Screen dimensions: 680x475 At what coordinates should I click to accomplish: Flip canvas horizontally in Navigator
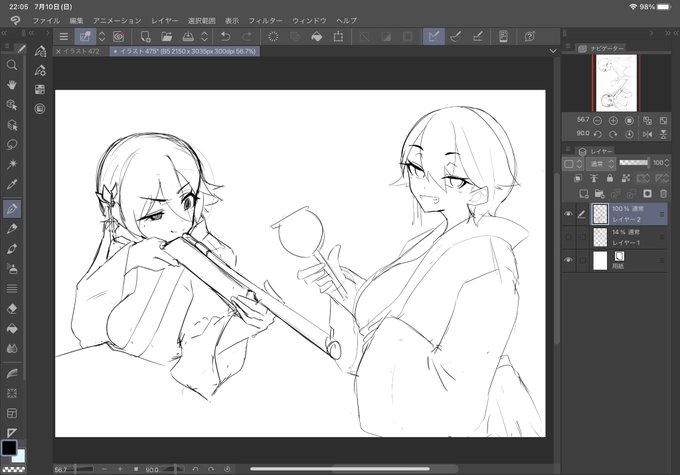(647, 134)
